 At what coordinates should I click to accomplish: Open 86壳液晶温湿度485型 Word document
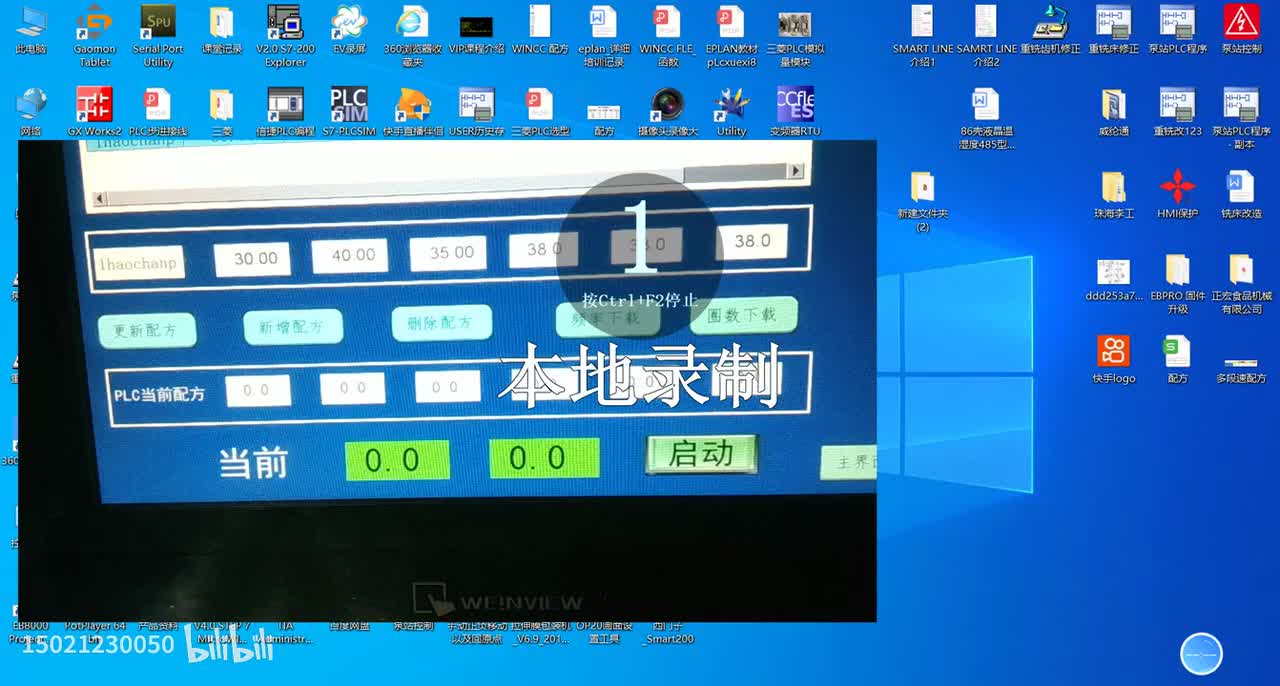pos(986,118)
